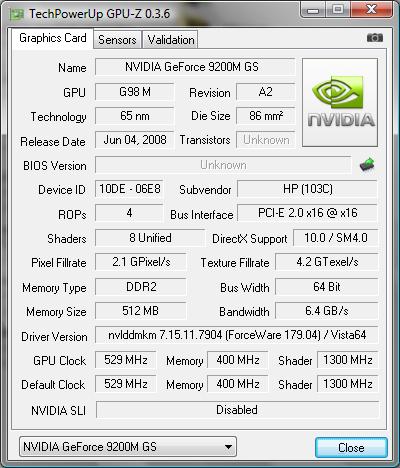Click the Bandwidth field 6.4 GB/s
This screenshot has height=468, width=400.
point(327,311)
